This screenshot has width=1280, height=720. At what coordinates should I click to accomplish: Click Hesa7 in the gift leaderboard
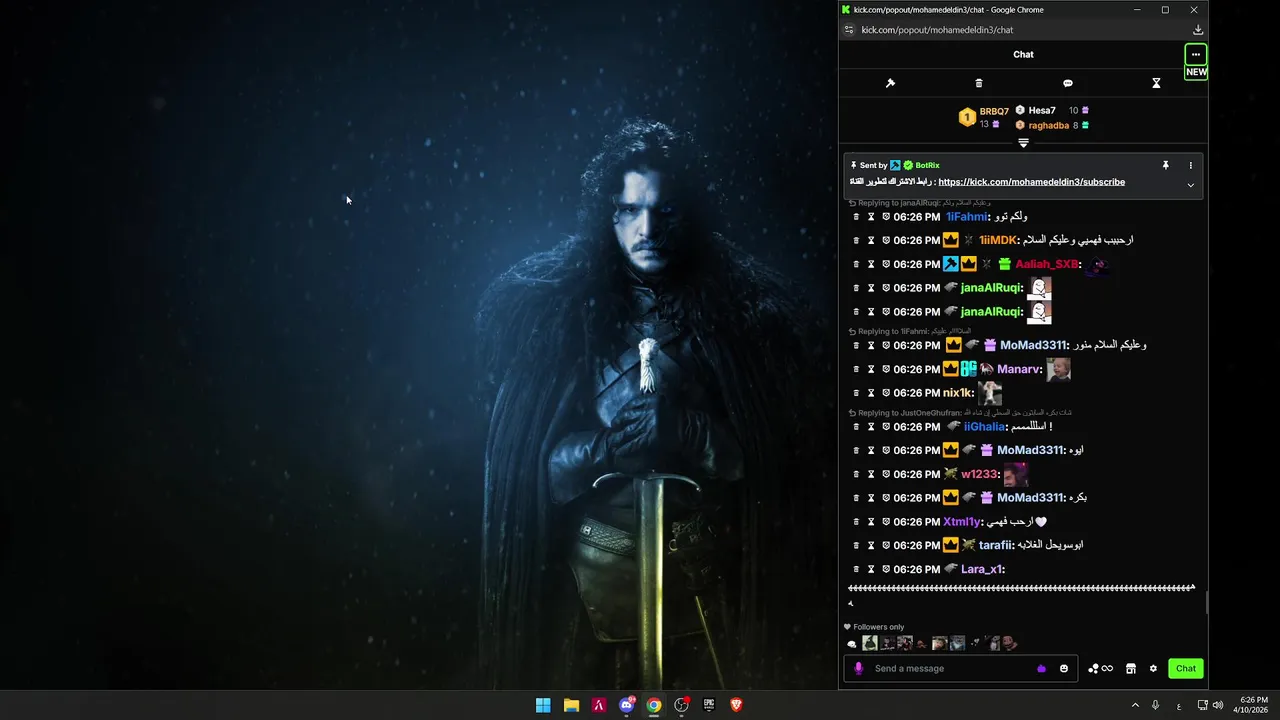(x=1042, y=110)
